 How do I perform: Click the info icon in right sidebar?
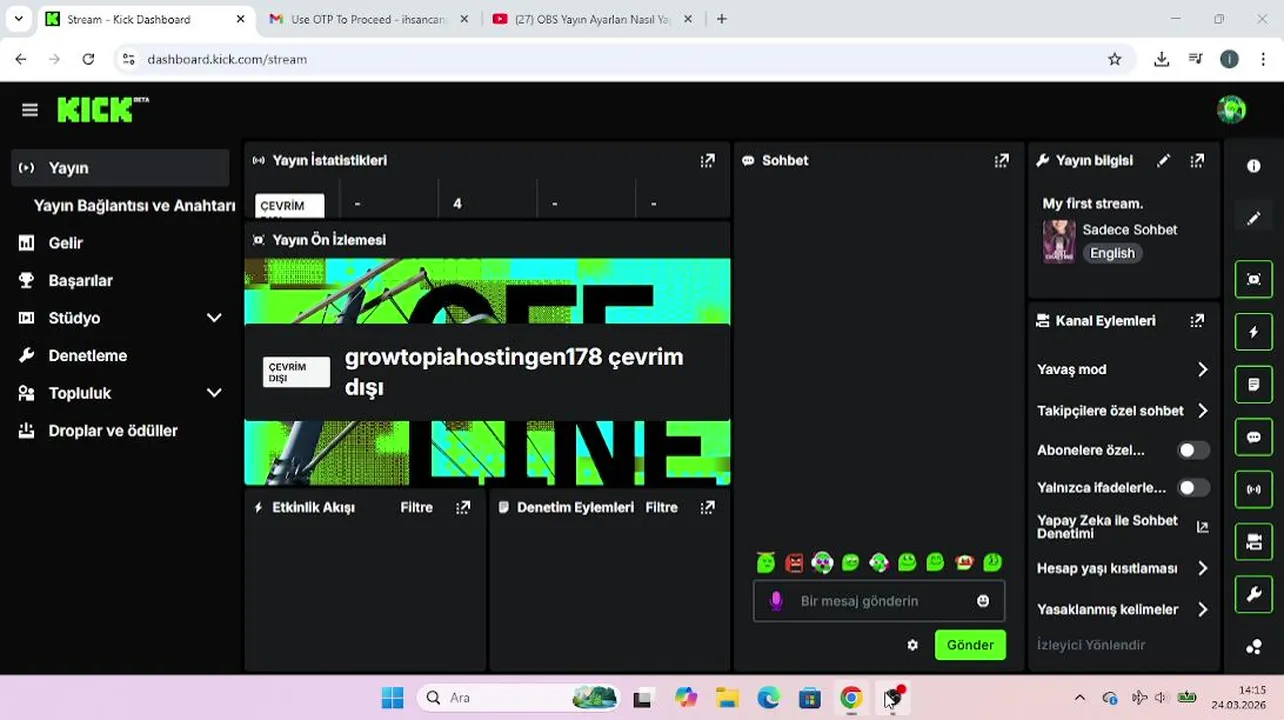pyautogui.click(x=1253, y=166)
